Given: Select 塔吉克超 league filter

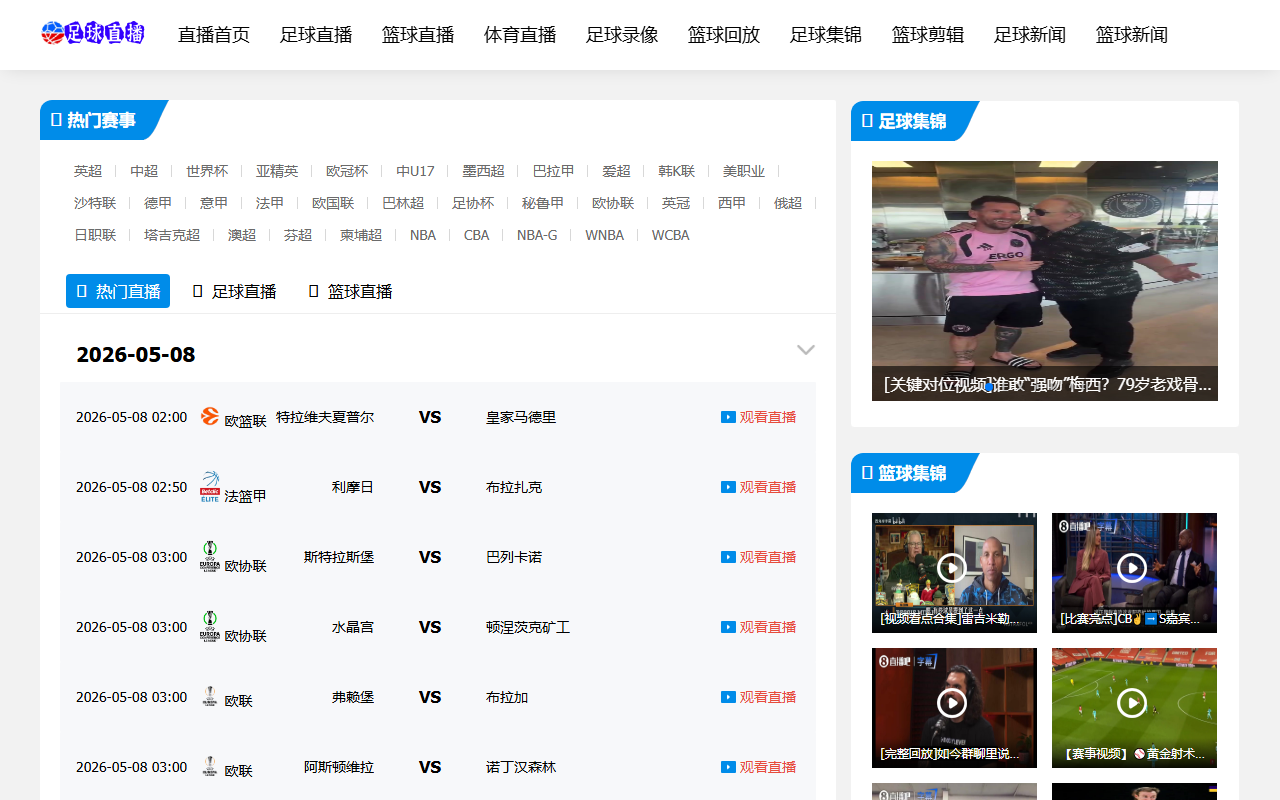Looking at the screenshot, I should pyautogui.click(x=172, y=235).
